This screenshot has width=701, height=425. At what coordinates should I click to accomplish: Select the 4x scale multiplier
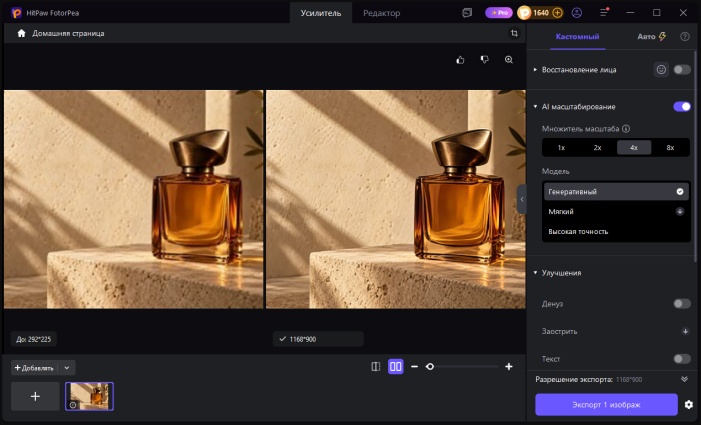634,147
